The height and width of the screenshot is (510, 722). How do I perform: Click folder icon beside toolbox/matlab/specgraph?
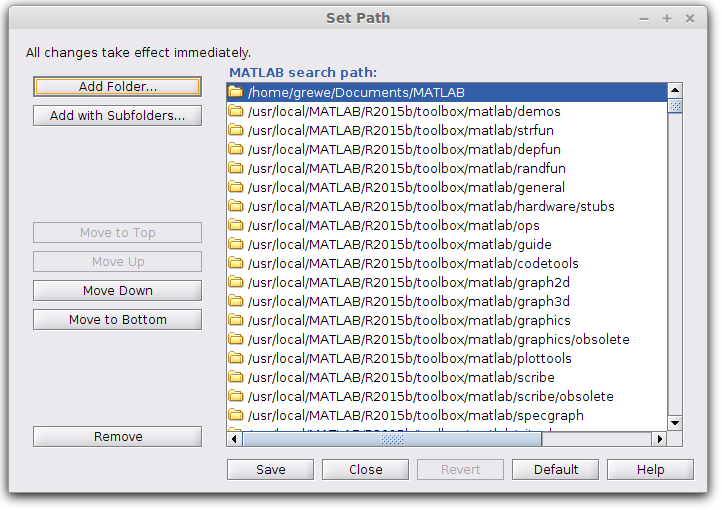236,415
